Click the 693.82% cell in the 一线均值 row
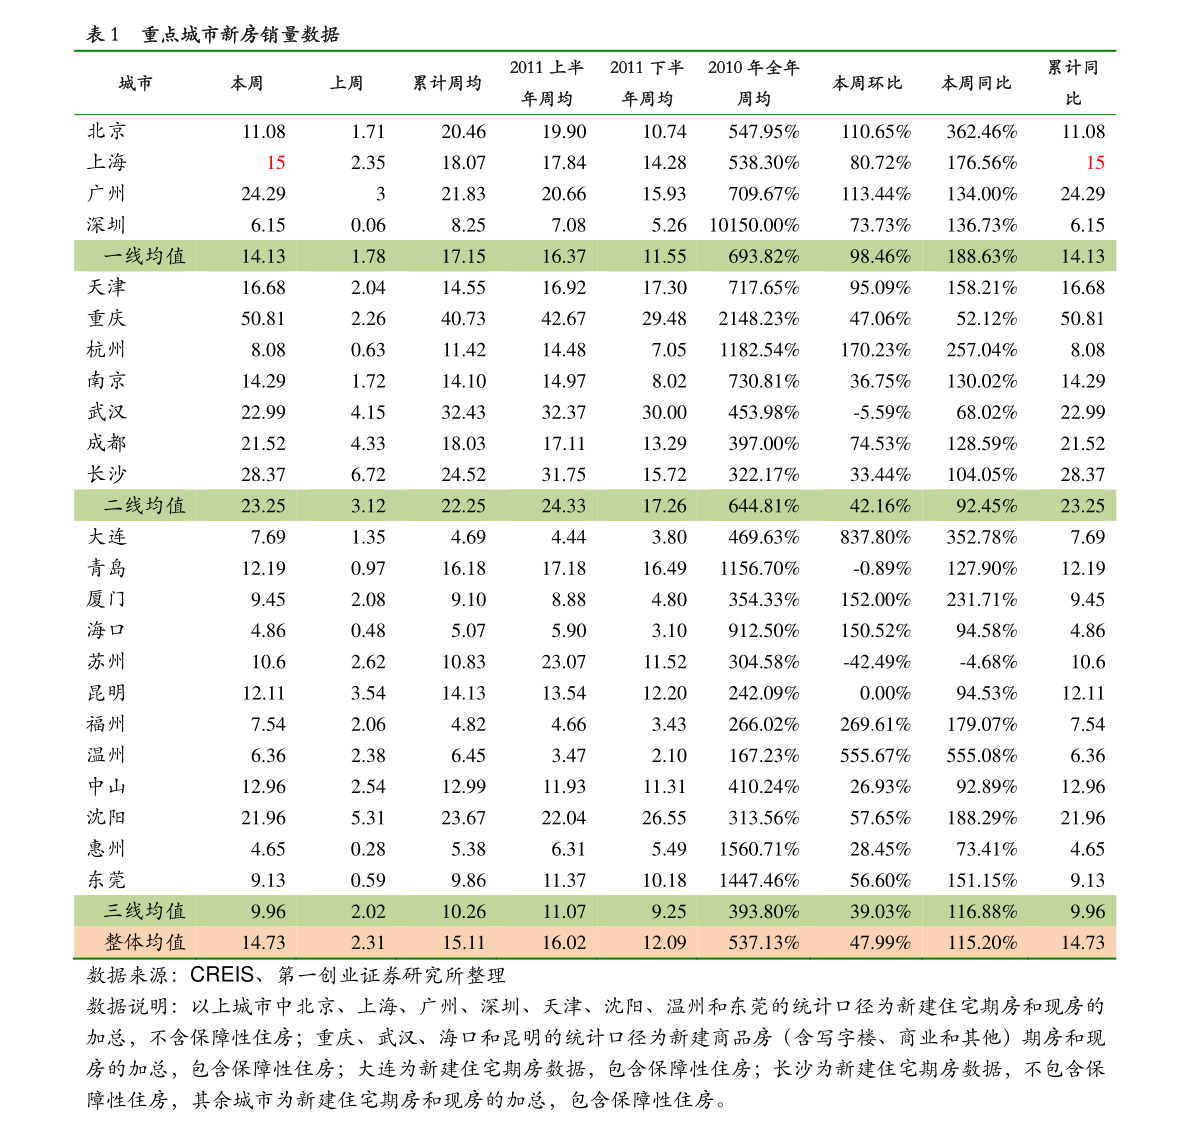This screenshot has height=1133, width=1191. [763, 257]
